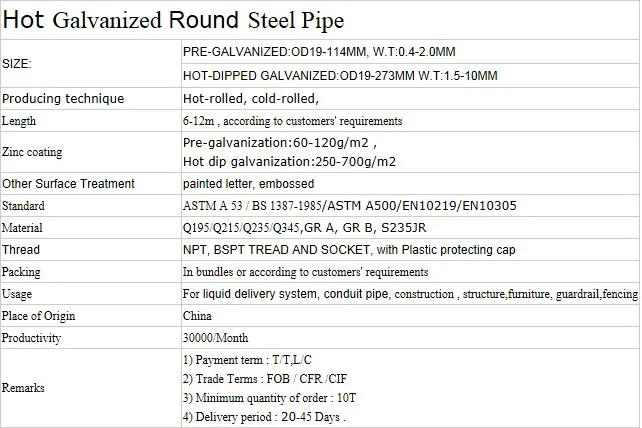Select the painted letter, embossed value
The width and height of the screenshot is (642, 428).
point(248,184)
